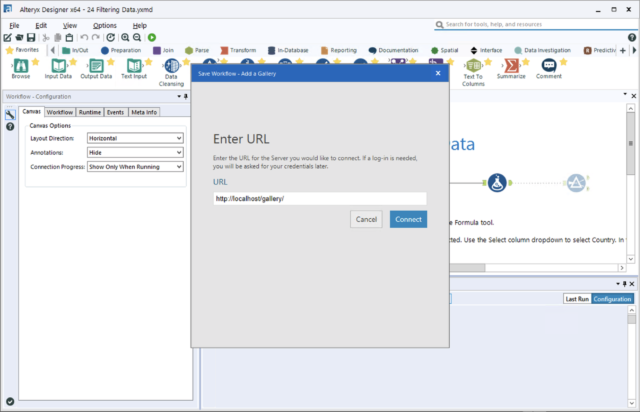The width and height of the screenshot is (640, 412).
Task: Click Cancel in the Add a Gallery dialog
Action: coord(366,219)
